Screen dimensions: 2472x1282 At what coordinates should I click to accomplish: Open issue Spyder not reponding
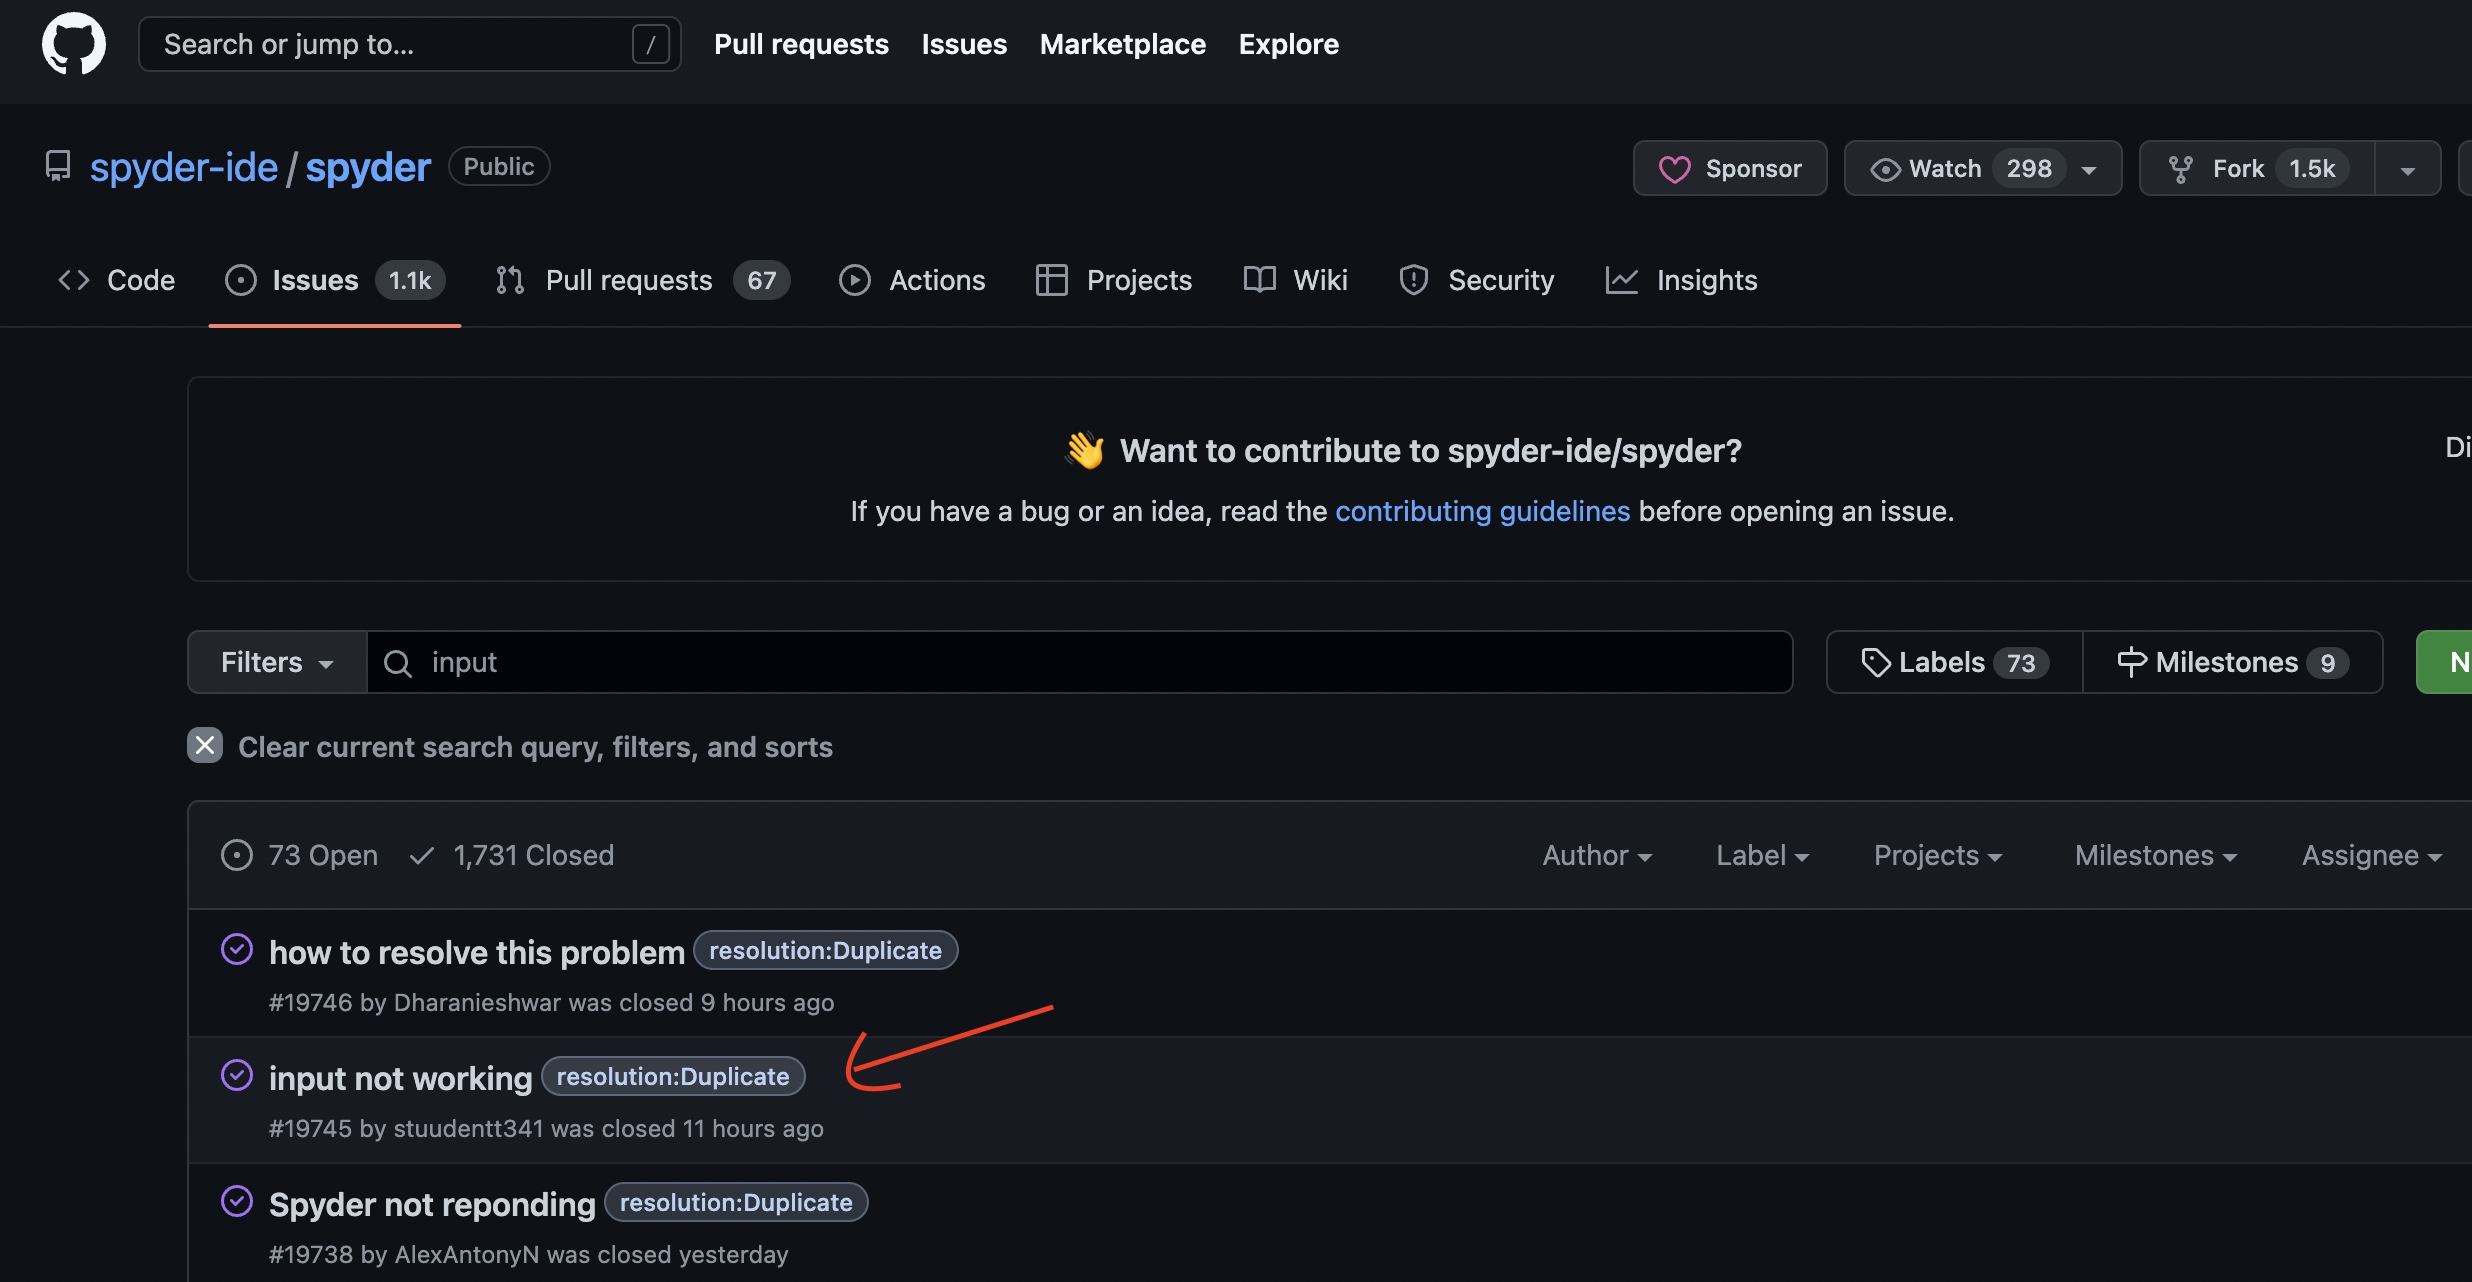tap(432, 1204)
